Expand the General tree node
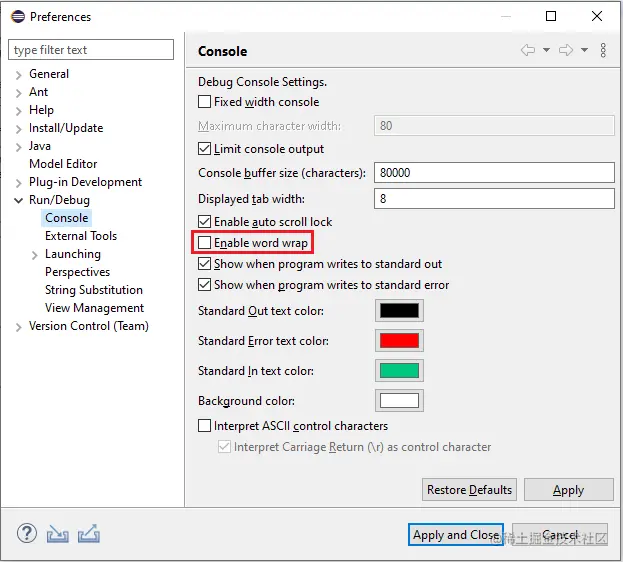 click(x=18, y=75)
